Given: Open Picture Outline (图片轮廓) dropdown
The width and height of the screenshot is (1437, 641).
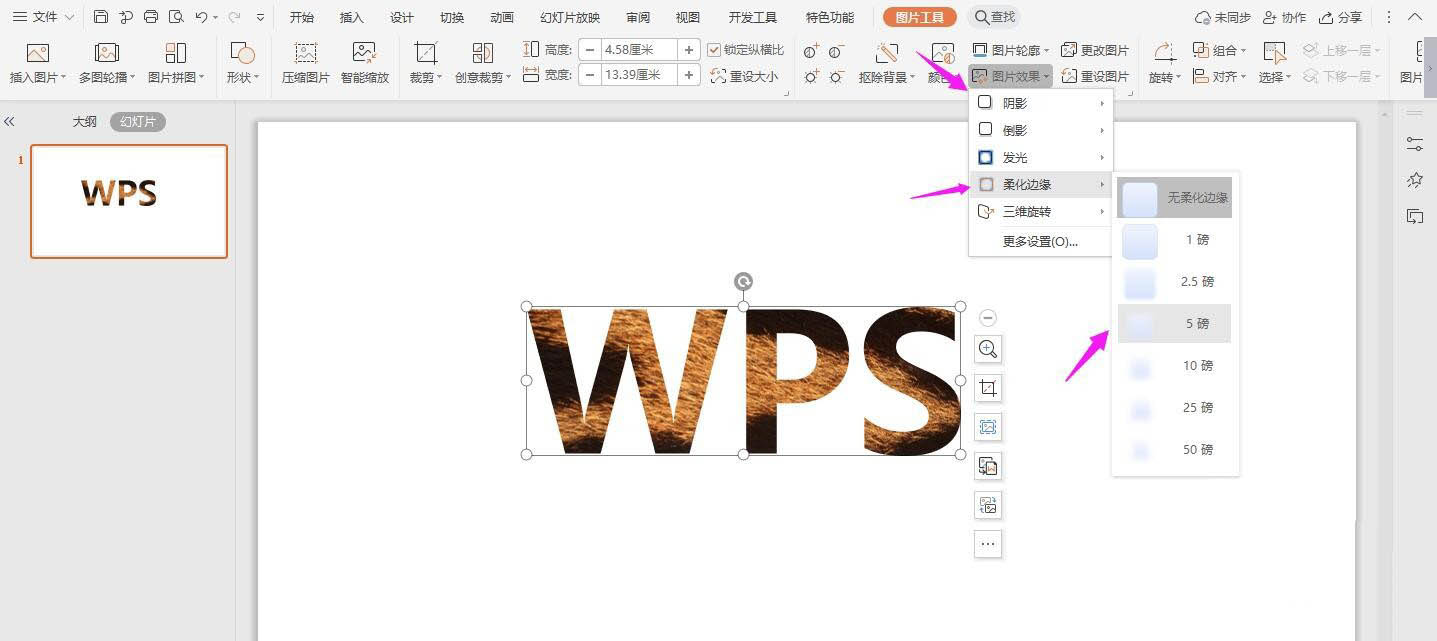Looking at the screenshot, I should pyautogui.click(x=1011, y=50).
